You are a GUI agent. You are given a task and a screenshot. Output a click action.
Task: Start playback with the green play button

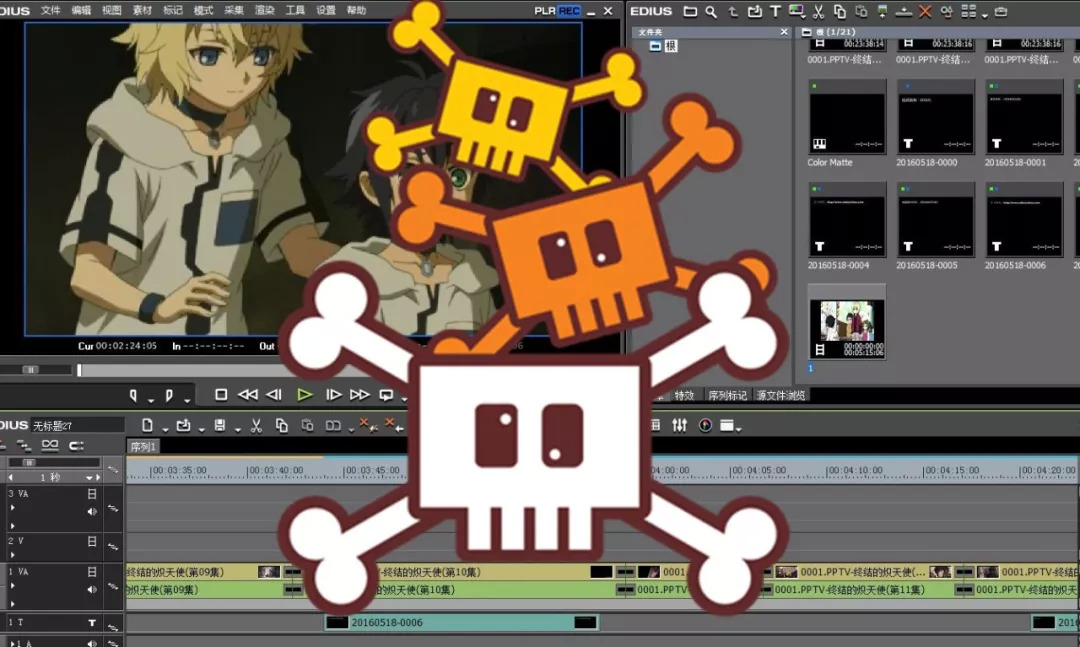[304, 395]
